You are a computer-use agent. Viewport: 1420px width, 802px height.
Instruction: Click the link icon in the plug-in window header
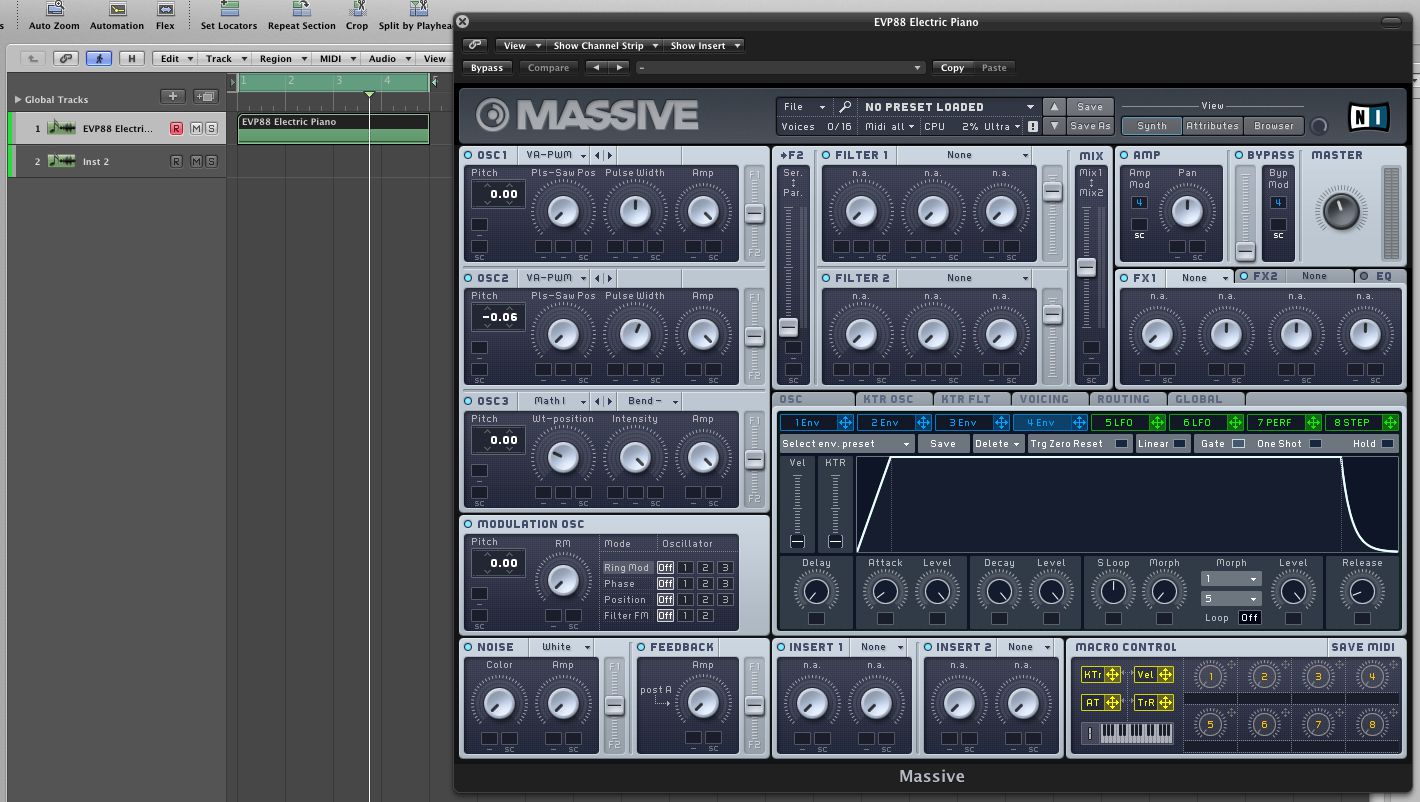(x=474, y=45)
